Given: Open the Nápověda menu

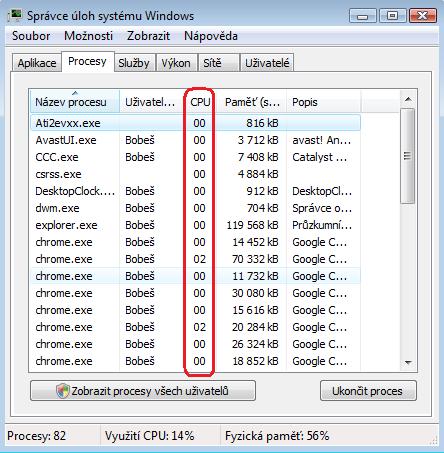Looking at the screenshot, I should (x=211, y=36).
